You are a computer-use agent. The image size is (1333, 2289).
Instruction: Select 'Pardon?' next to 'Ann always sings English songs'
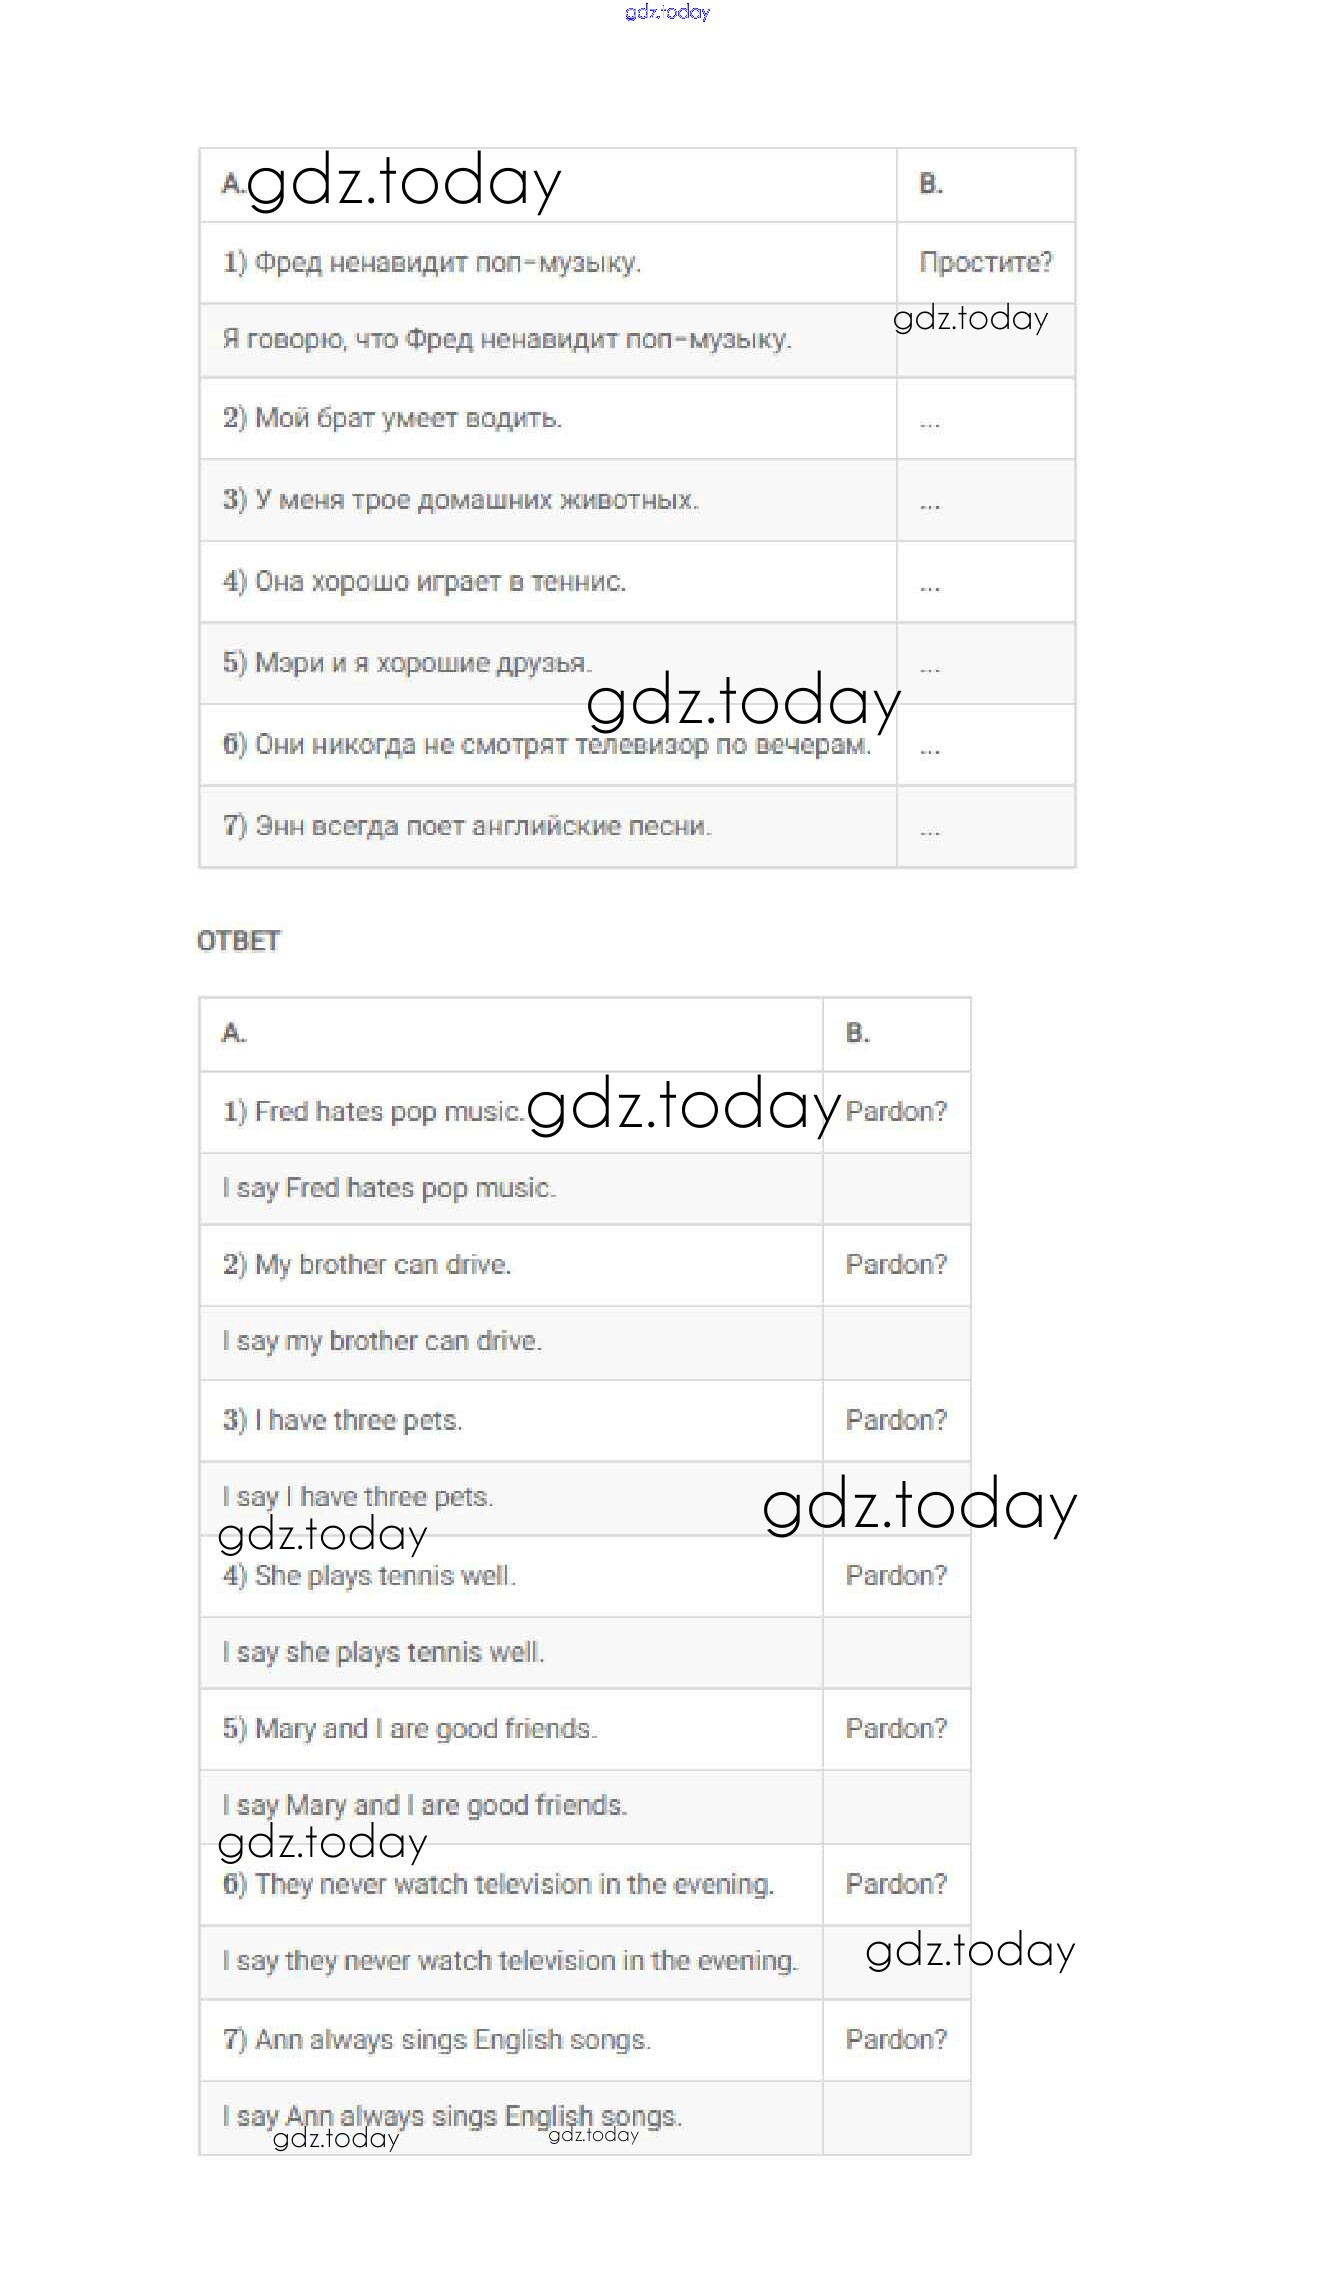pyautogui.click(x=896, y=2040)
